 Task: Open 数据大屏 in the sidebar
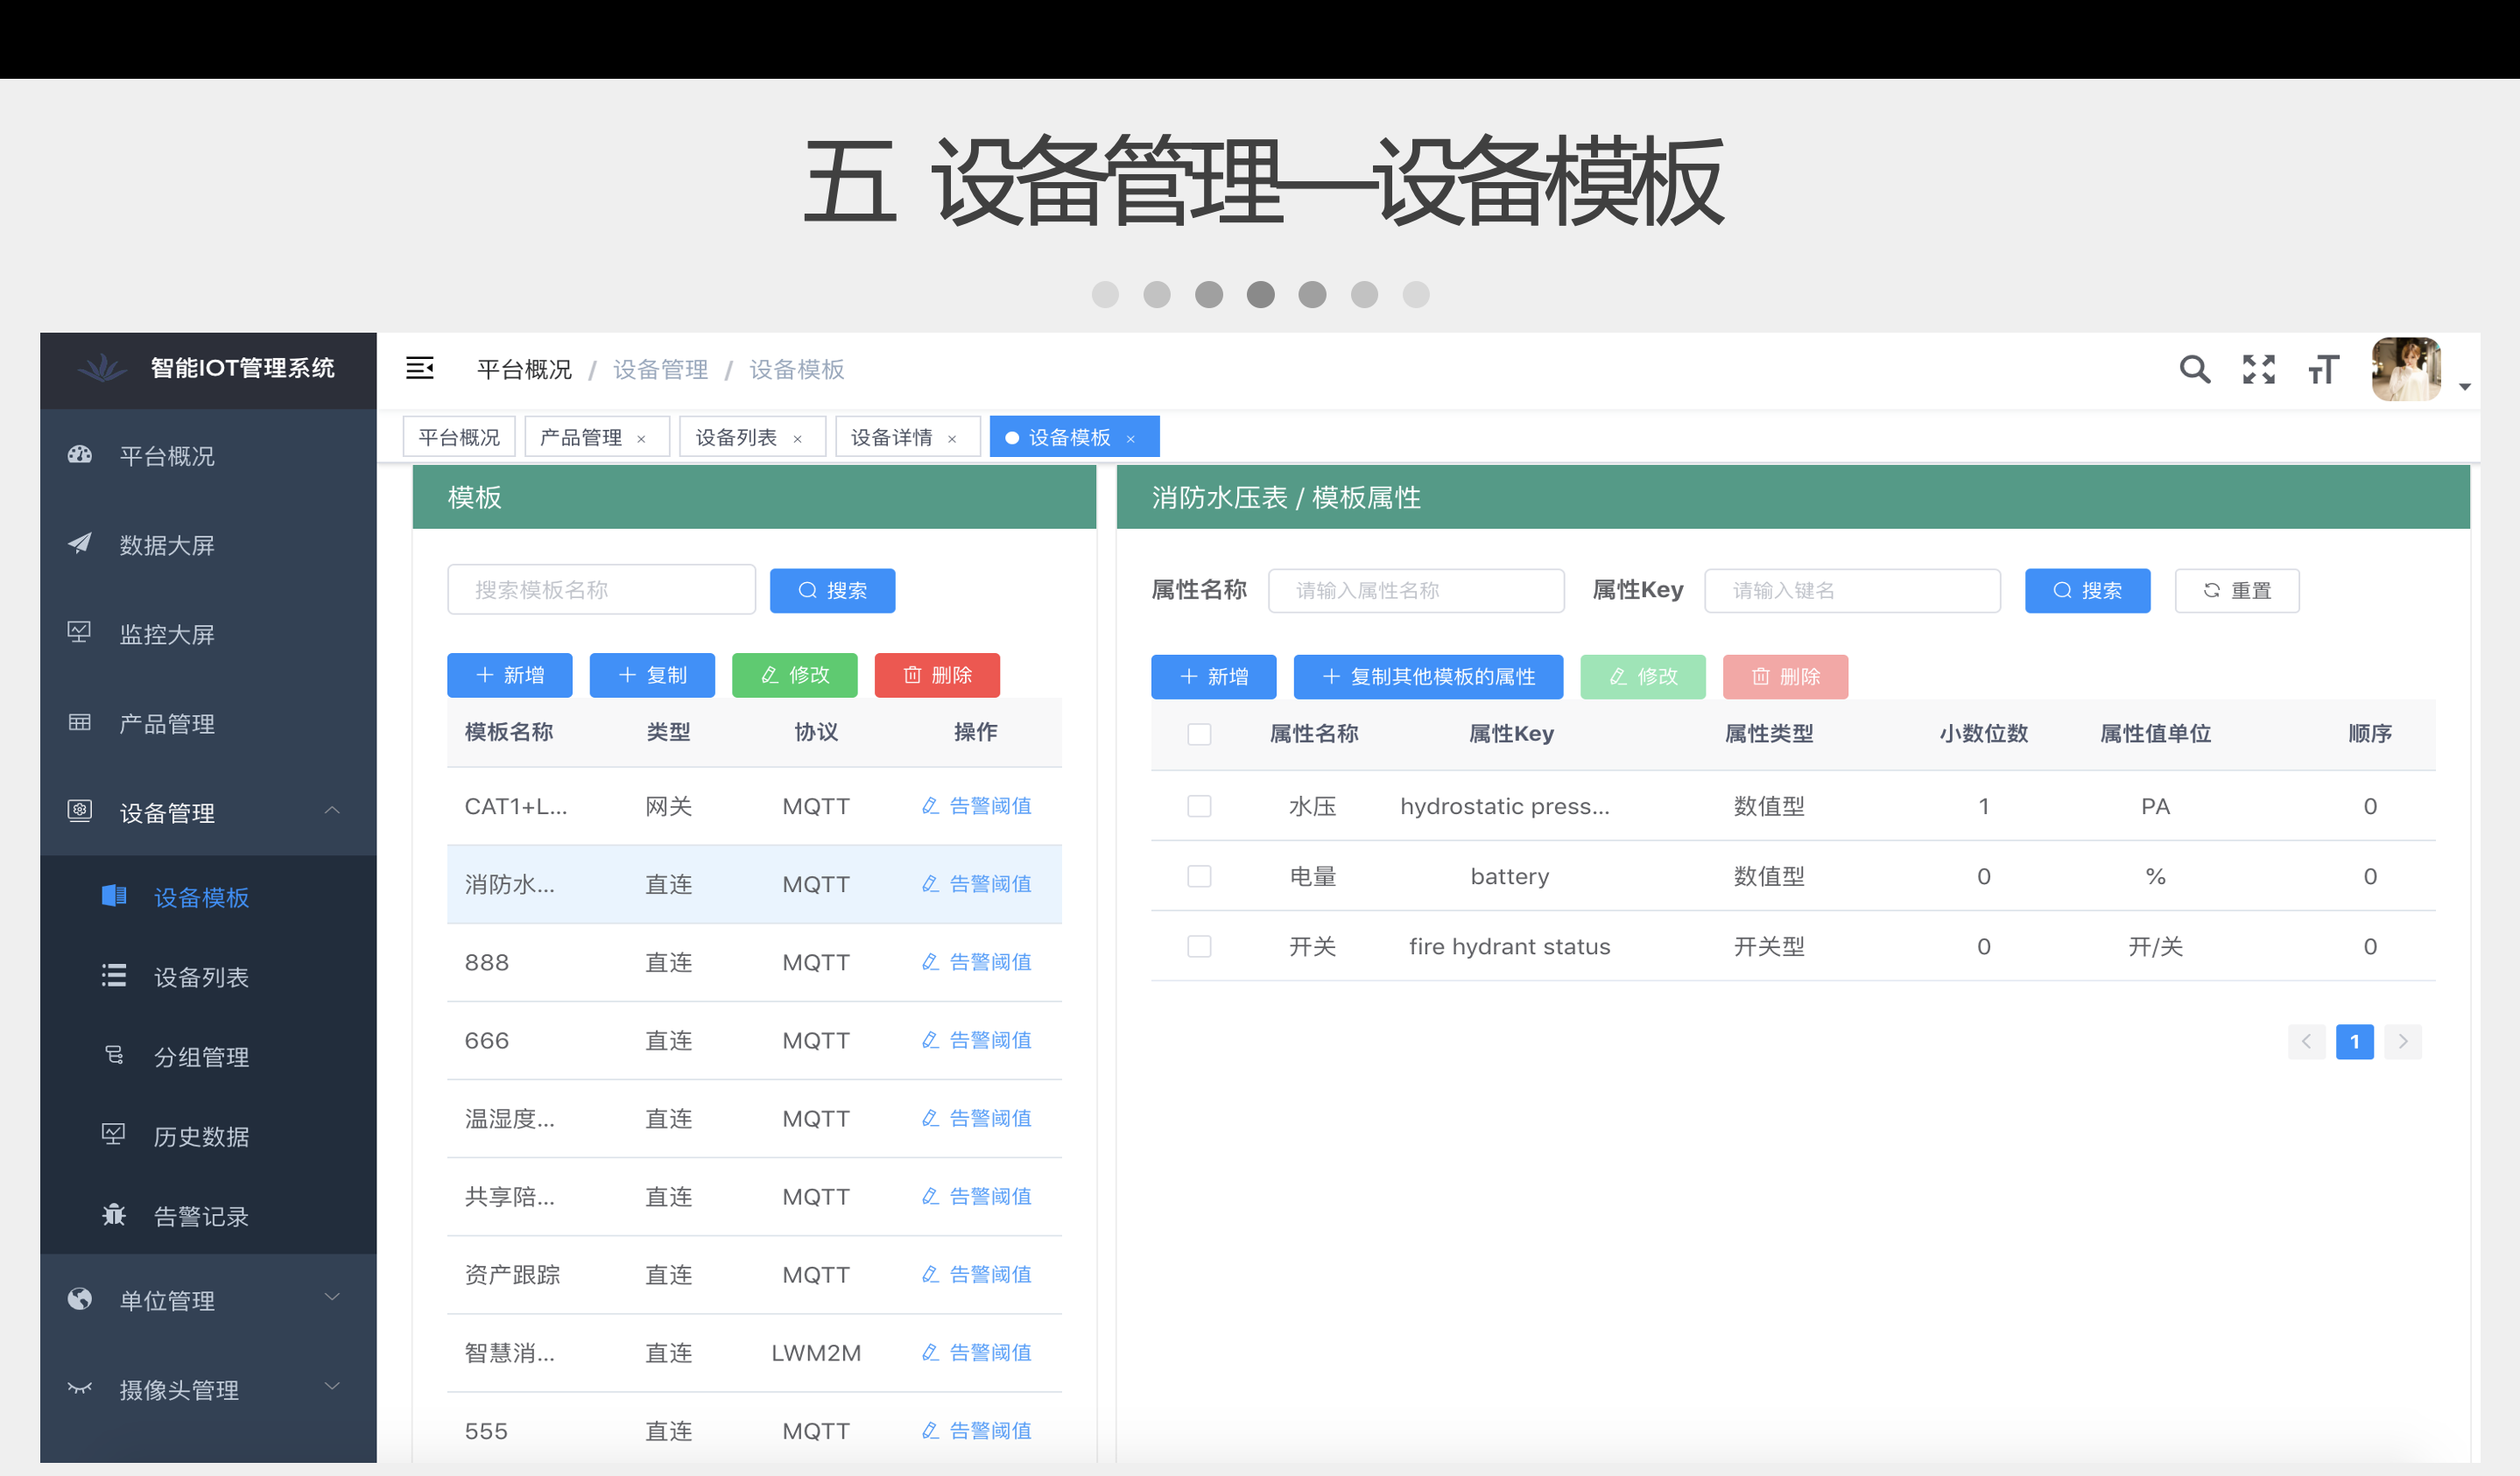[x=208, y=545]
